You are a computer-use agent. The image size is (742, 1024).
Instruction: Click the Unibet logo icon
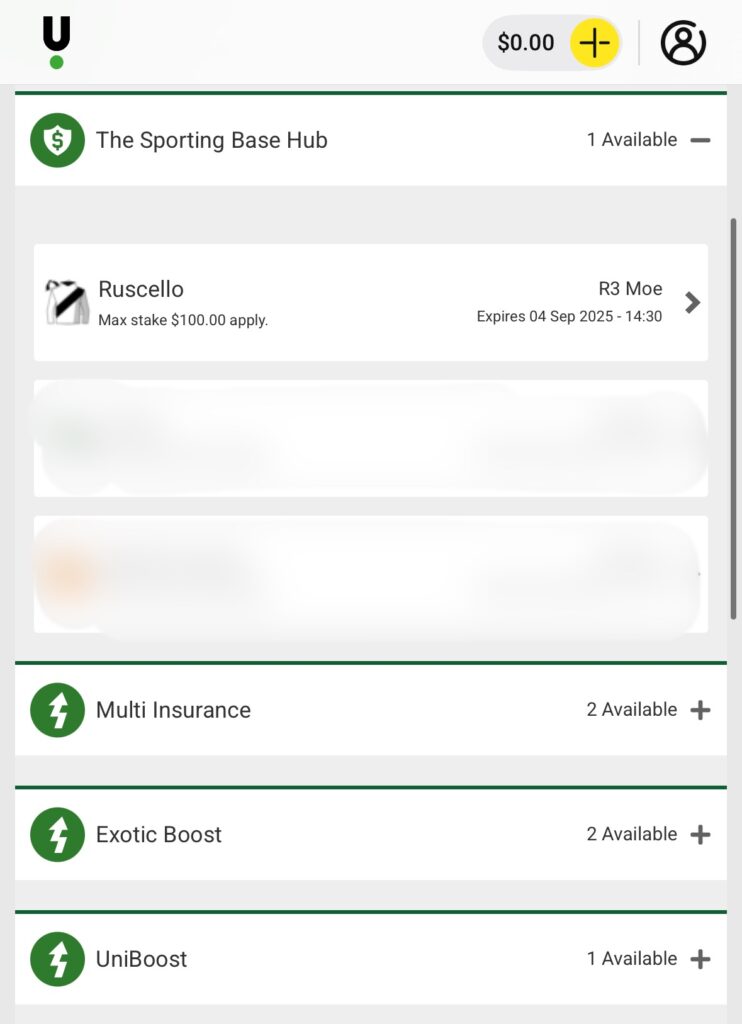pos(57,43)
